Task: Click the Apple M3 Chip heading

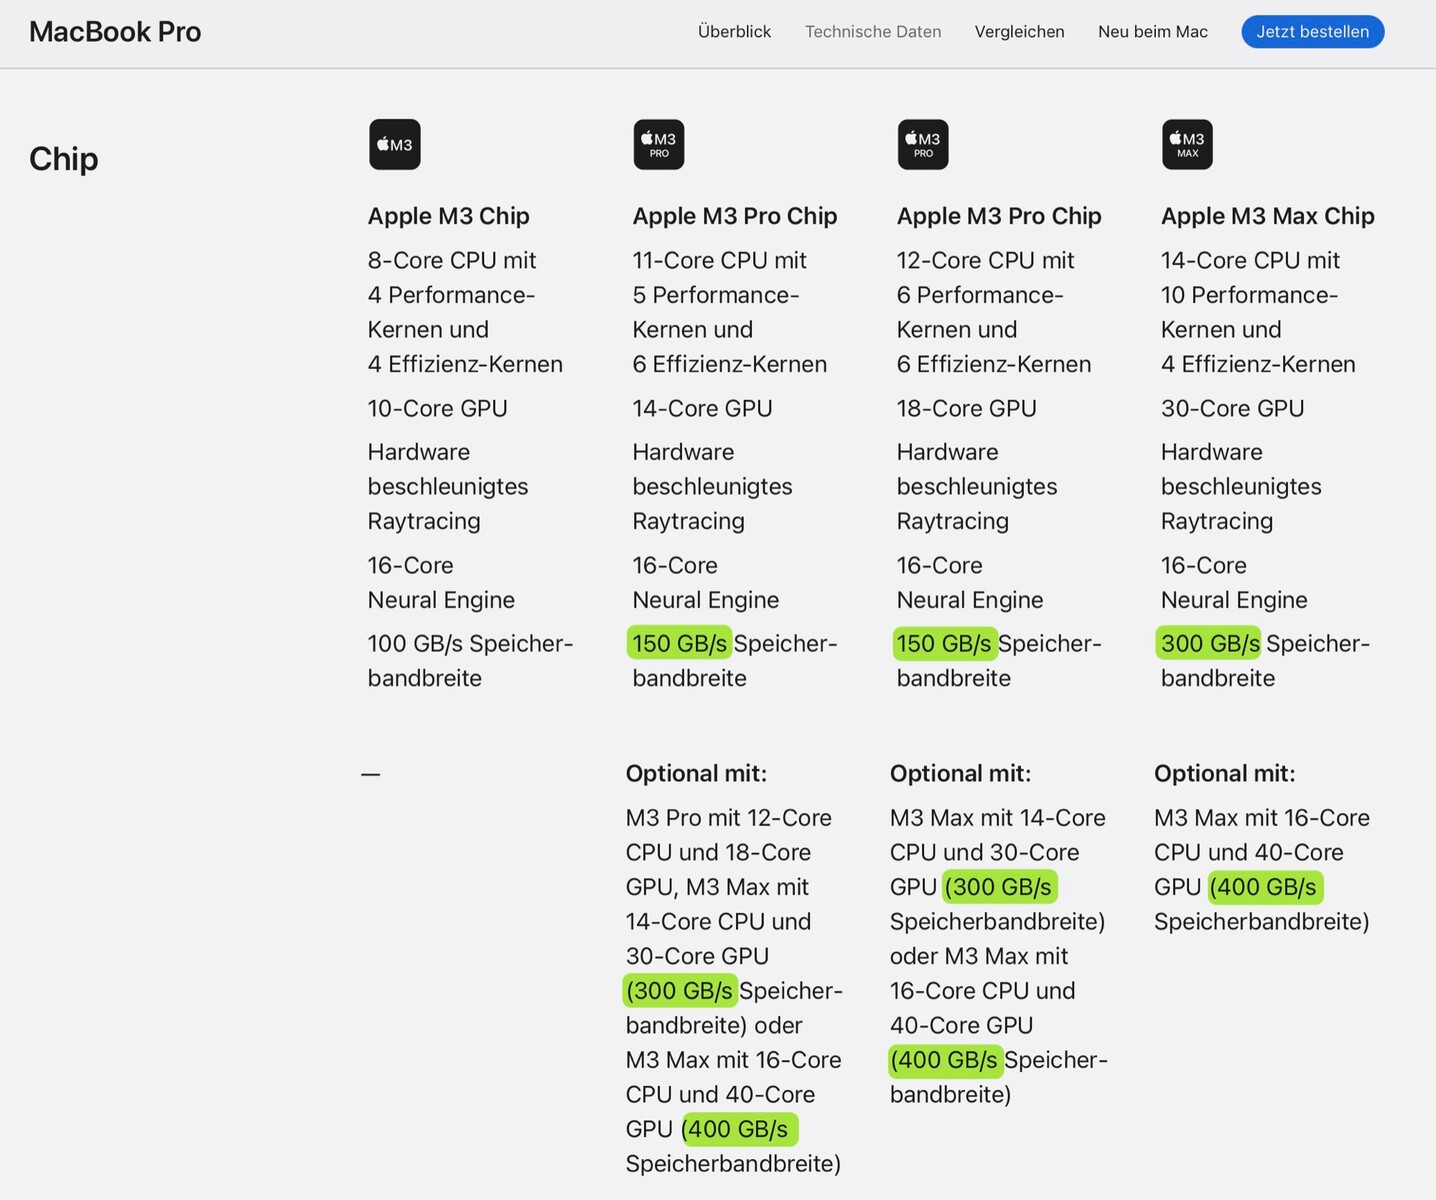Action: 448,216
